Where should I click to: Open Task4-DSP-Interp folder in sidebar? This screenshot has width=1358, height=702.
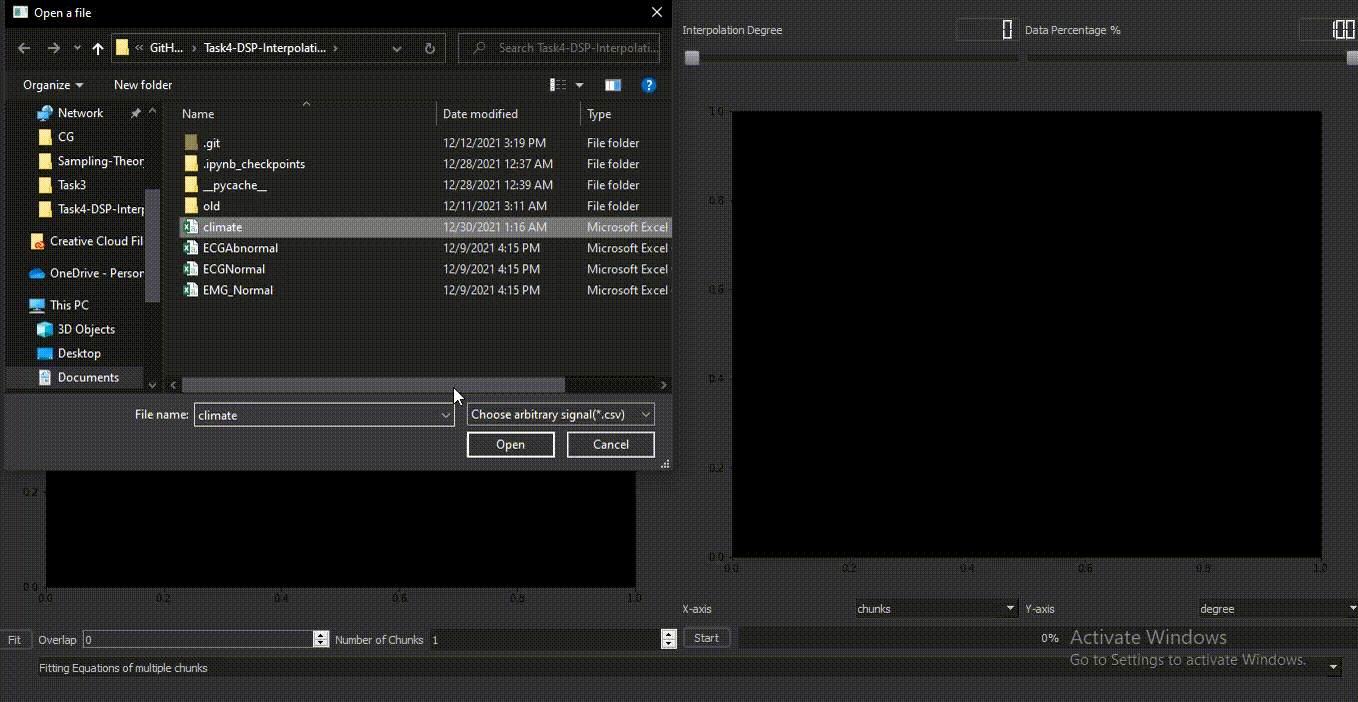[x=100, y=209]
